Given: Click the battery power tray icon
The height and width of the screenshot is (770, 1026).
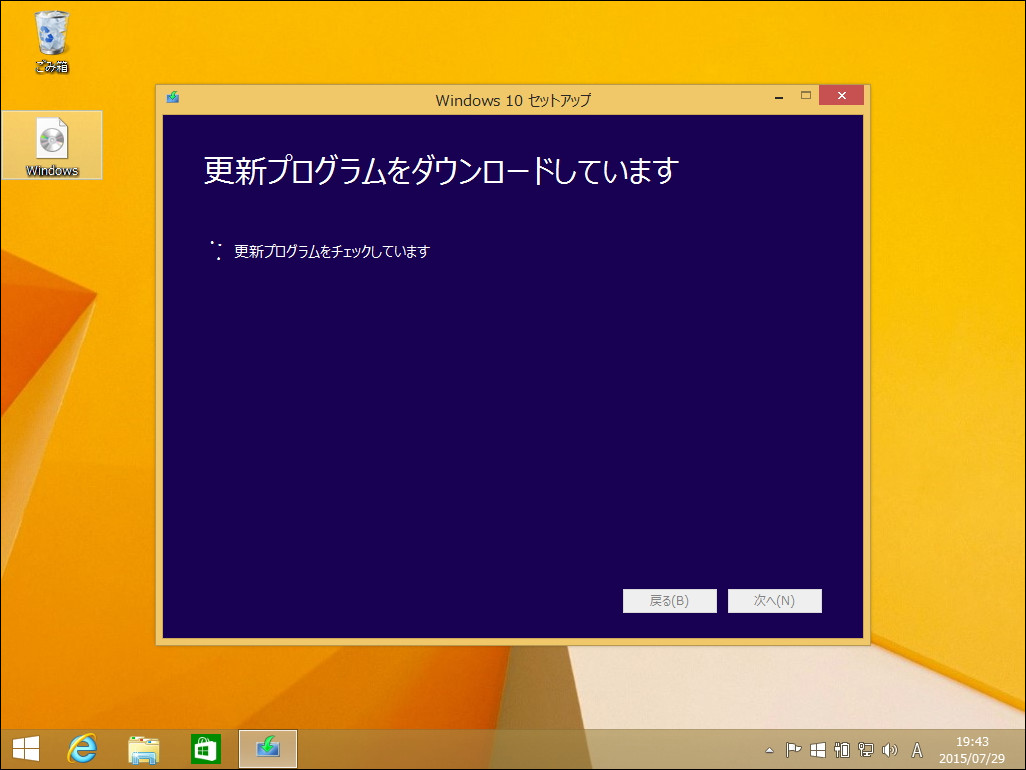Looking at the screenshot, I should [x=840, y=748].
